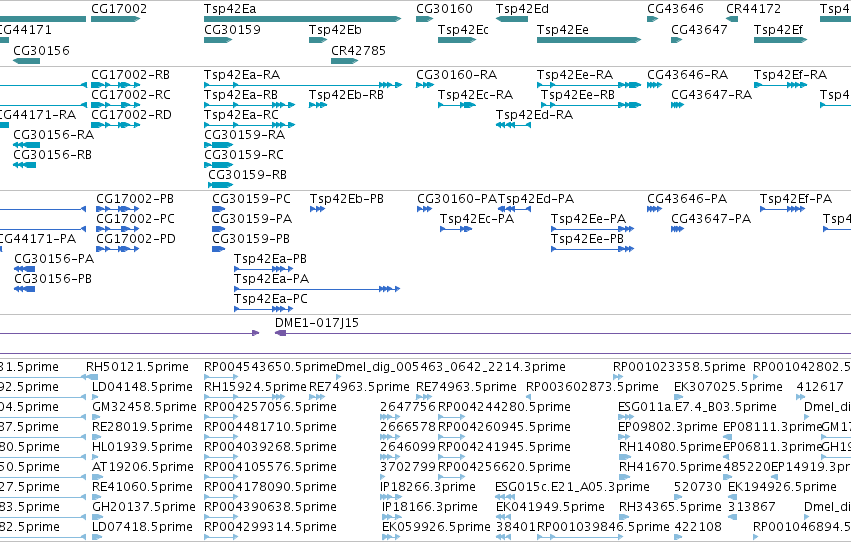
Task: Select transcript Tsp42Ee-RB
Action: coord(577,95)
